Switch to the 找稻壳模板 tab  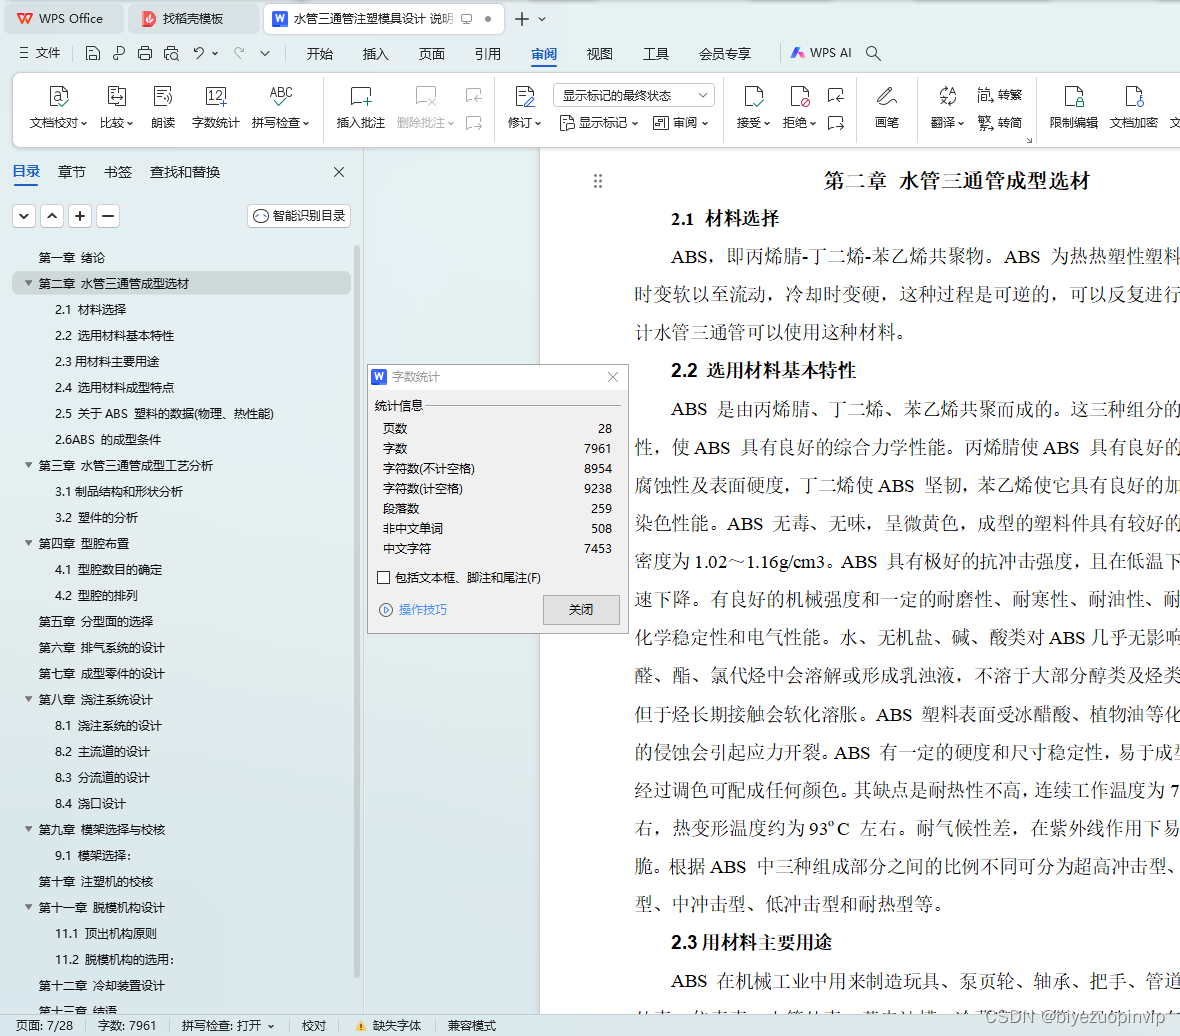pyautogui.click(x=193, y=19)
